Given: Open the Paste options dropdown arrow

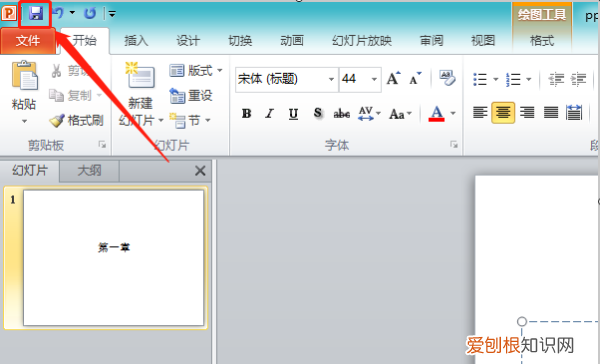Looking at the screenshot, I should pos(24,121).
